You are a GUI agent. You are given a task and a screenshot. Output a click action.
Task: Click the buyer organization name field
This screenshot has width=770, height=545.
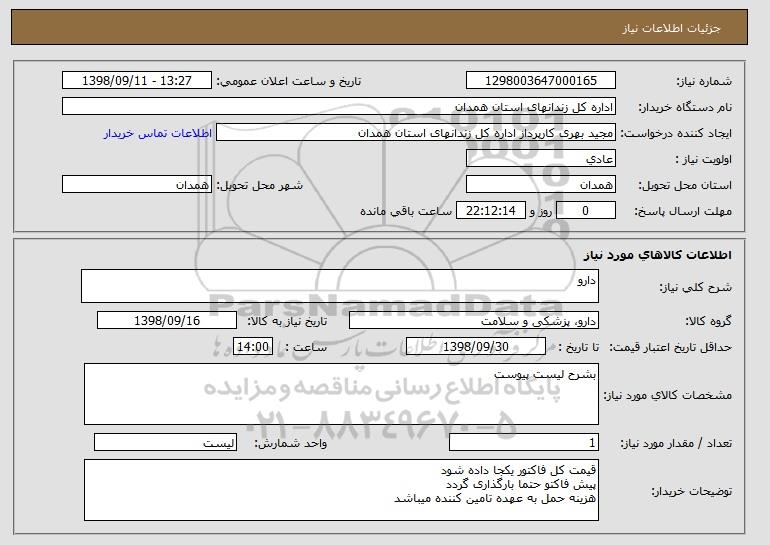coord(339,107)
